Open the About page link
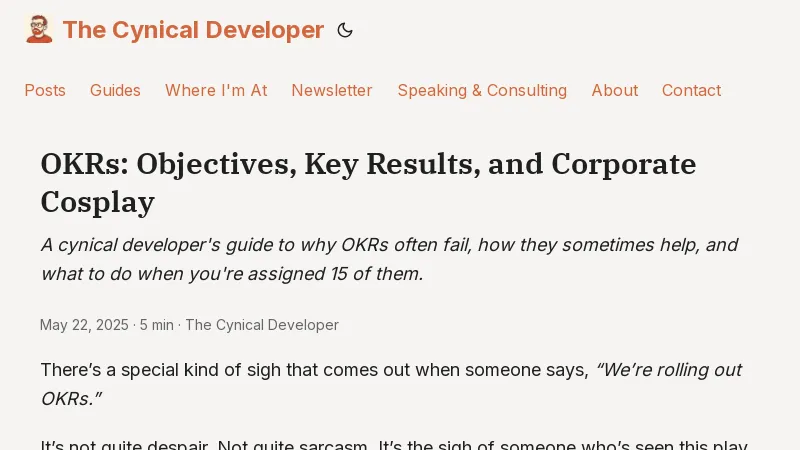Image resolution: width=800 pixels, height=450 pixels. (614, 90)
